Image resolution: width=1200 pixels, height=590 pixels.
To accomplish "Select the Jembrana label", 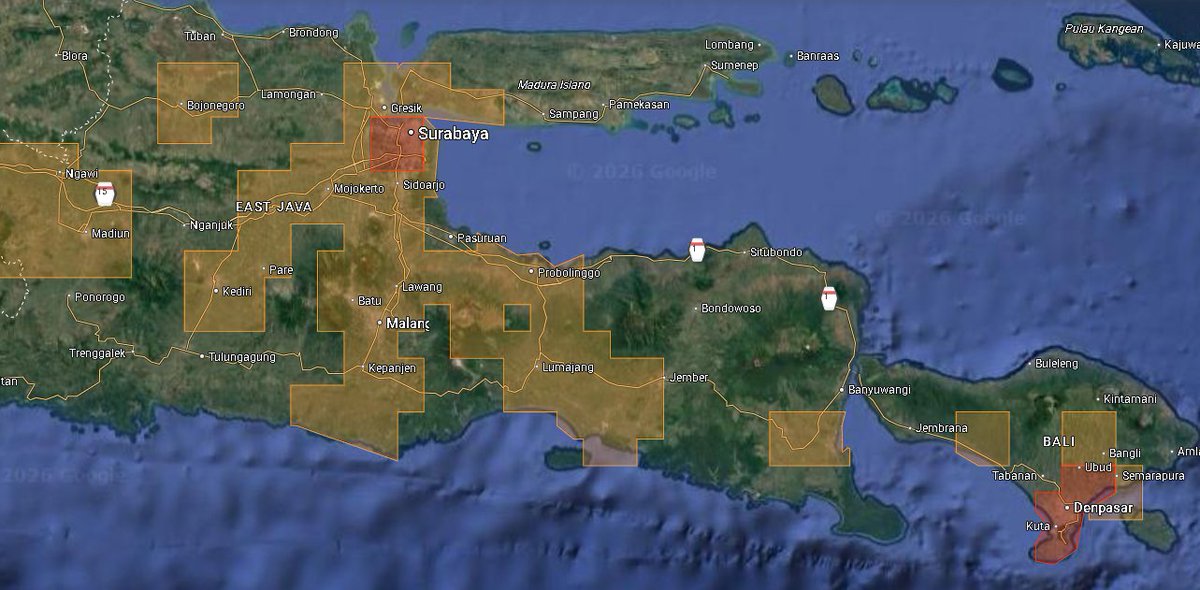I will point(941,428).
